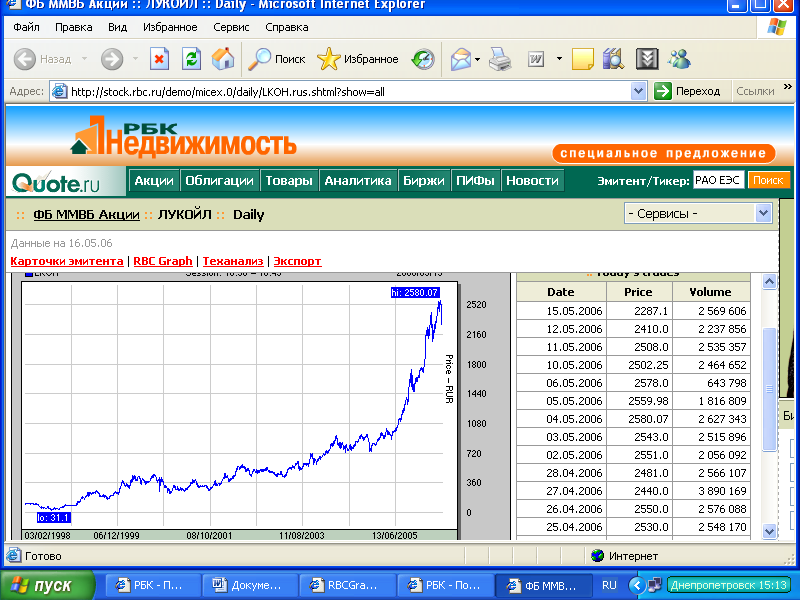The image size is (800, 600).
Task: Print the page with printer icon
Action: [500, 59]
